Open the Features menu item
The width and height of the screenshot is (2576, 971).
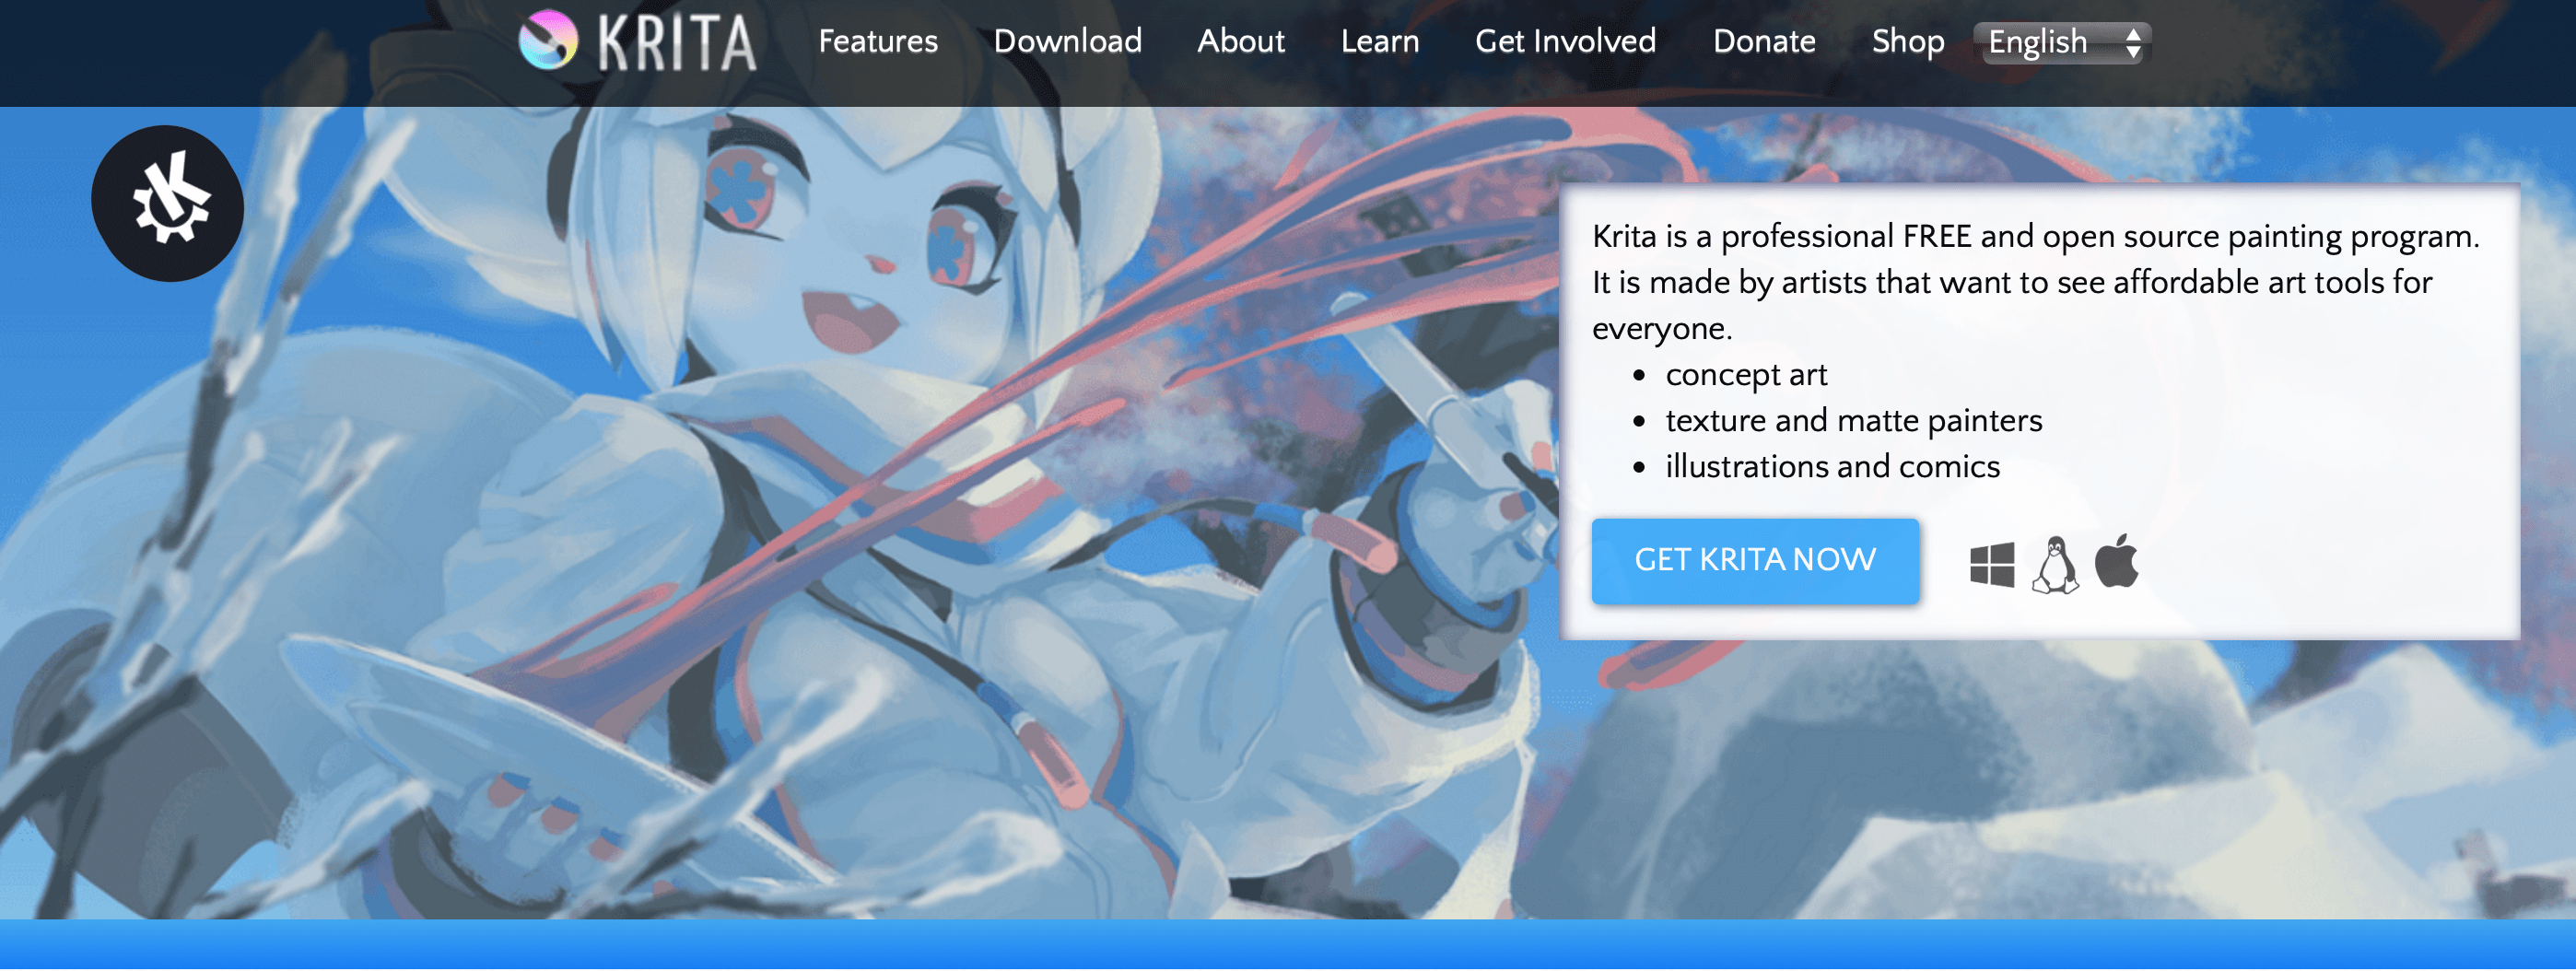(878, 41)
